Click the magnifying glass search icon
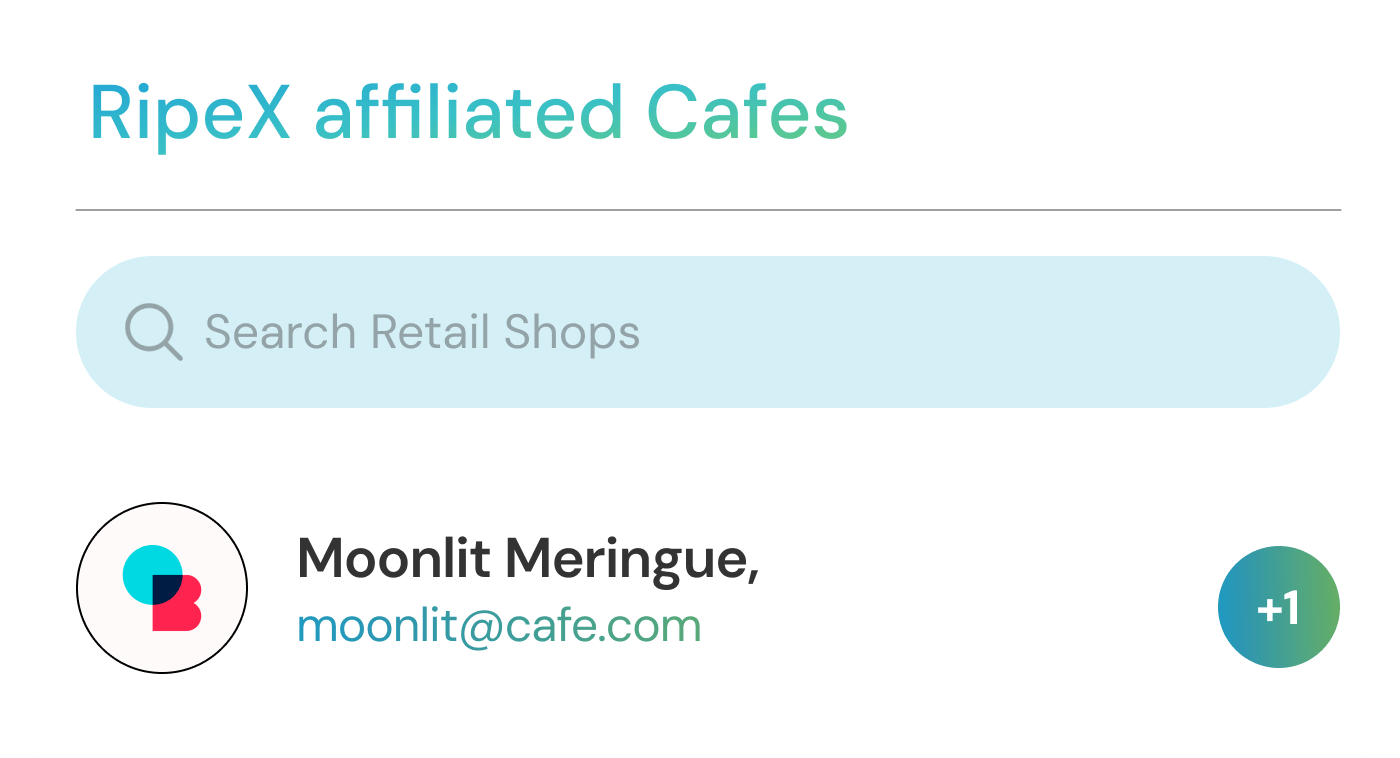Viewport: 1400px width, 758px height. click(153, 332)
